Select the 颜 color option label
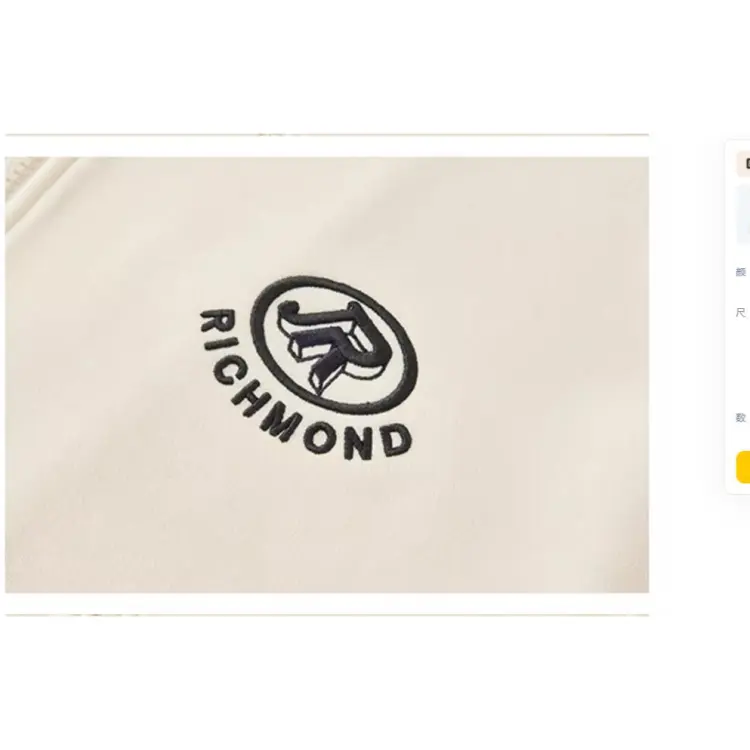Screen dimensions: 750x750 click(x=741, y=272)
